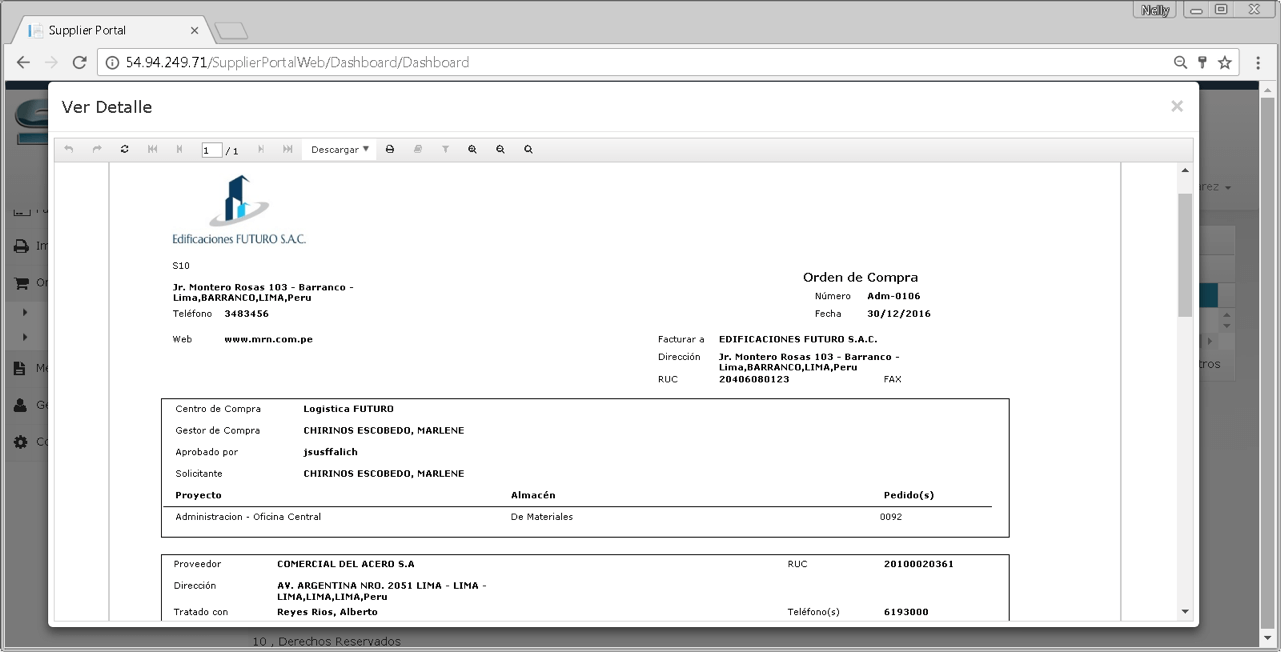Screen dimensions: 1281x652
Task: Click the filter funnel icon in toolbar
Action: [445, 149]
